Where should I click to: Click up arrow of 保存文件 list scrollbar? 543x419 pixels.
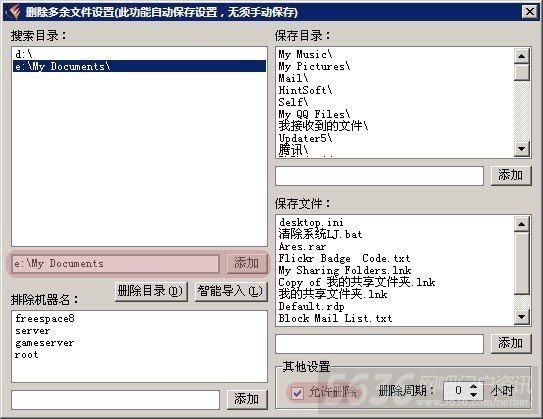522,224
